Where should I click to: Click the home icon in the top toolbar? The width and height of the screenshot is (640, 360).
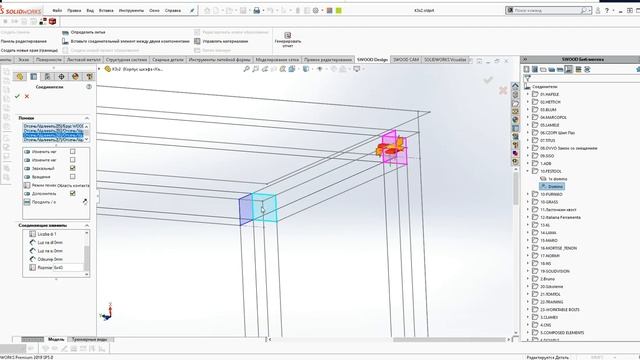click(x=207, y=11)
